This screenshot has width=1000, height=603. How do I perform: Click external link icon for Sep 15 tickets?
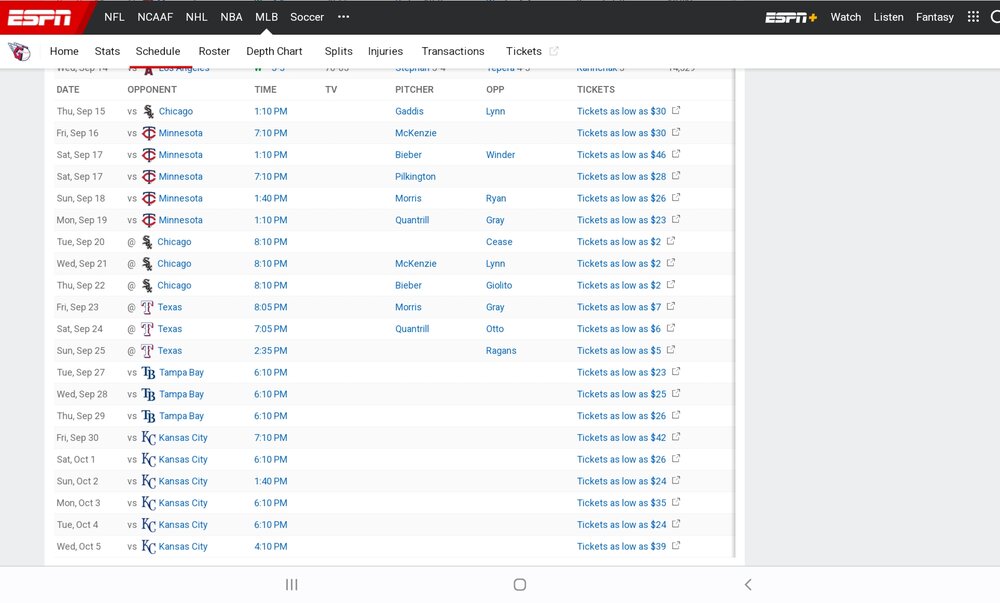tap(676, 110)
